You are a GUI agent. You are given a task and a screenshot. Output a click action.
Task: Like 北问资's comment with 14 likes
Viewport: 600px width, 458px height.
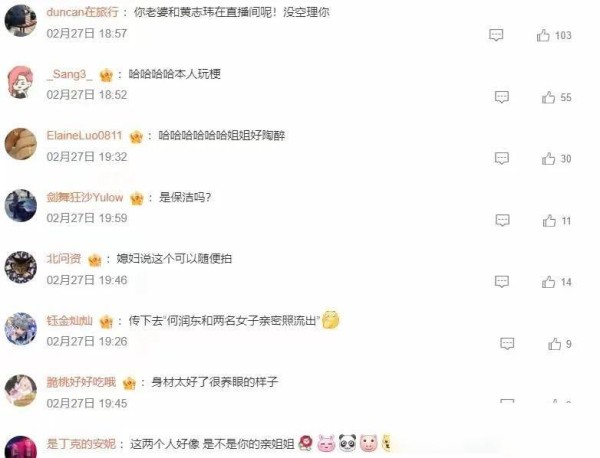point(548,282)
